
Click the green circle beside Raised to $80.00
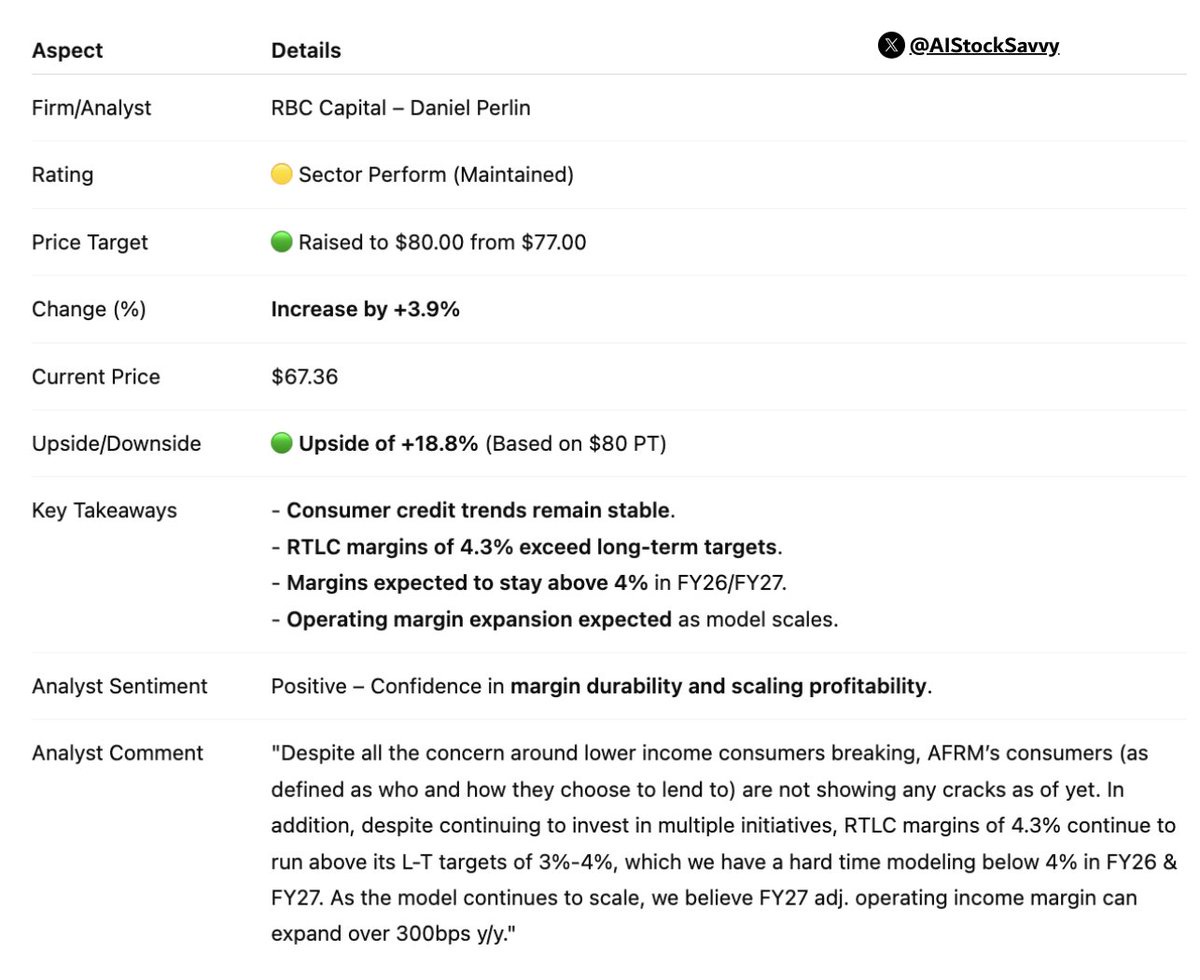pyautogui.click(x=282, y=242)
